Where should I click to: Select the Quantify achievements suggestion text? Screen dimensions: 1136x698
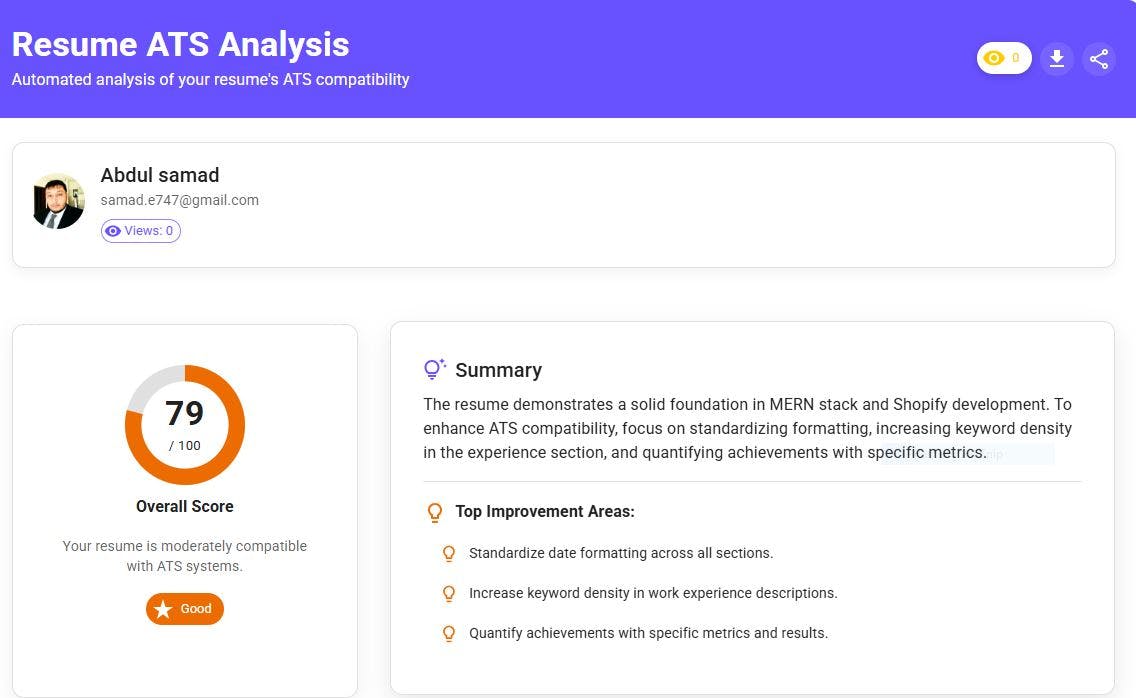(x=648, y=633)
